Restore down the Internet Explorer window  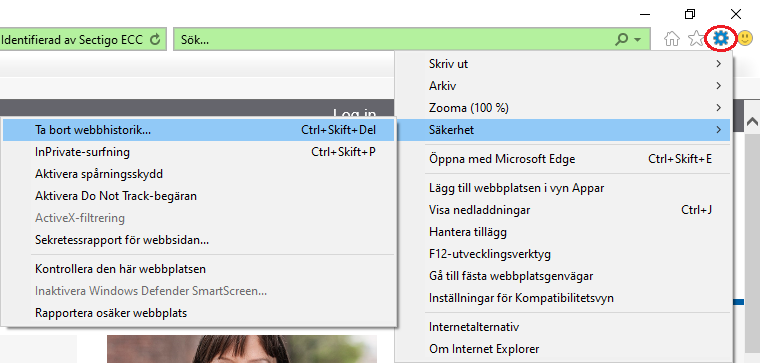(x=690, y=14)
